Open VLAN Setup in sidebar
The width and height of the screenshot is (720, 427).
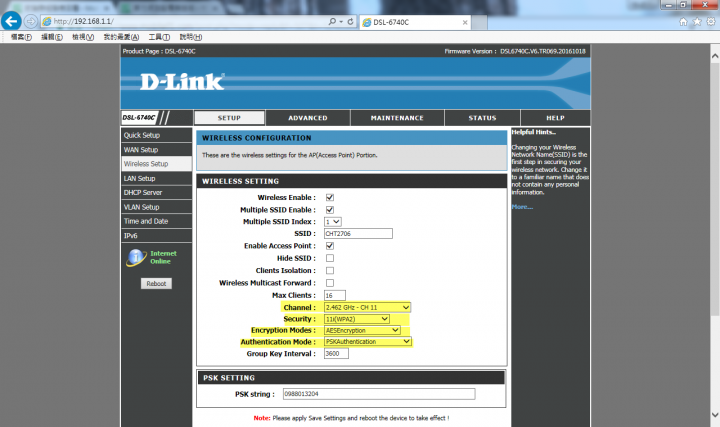[157, 207]
